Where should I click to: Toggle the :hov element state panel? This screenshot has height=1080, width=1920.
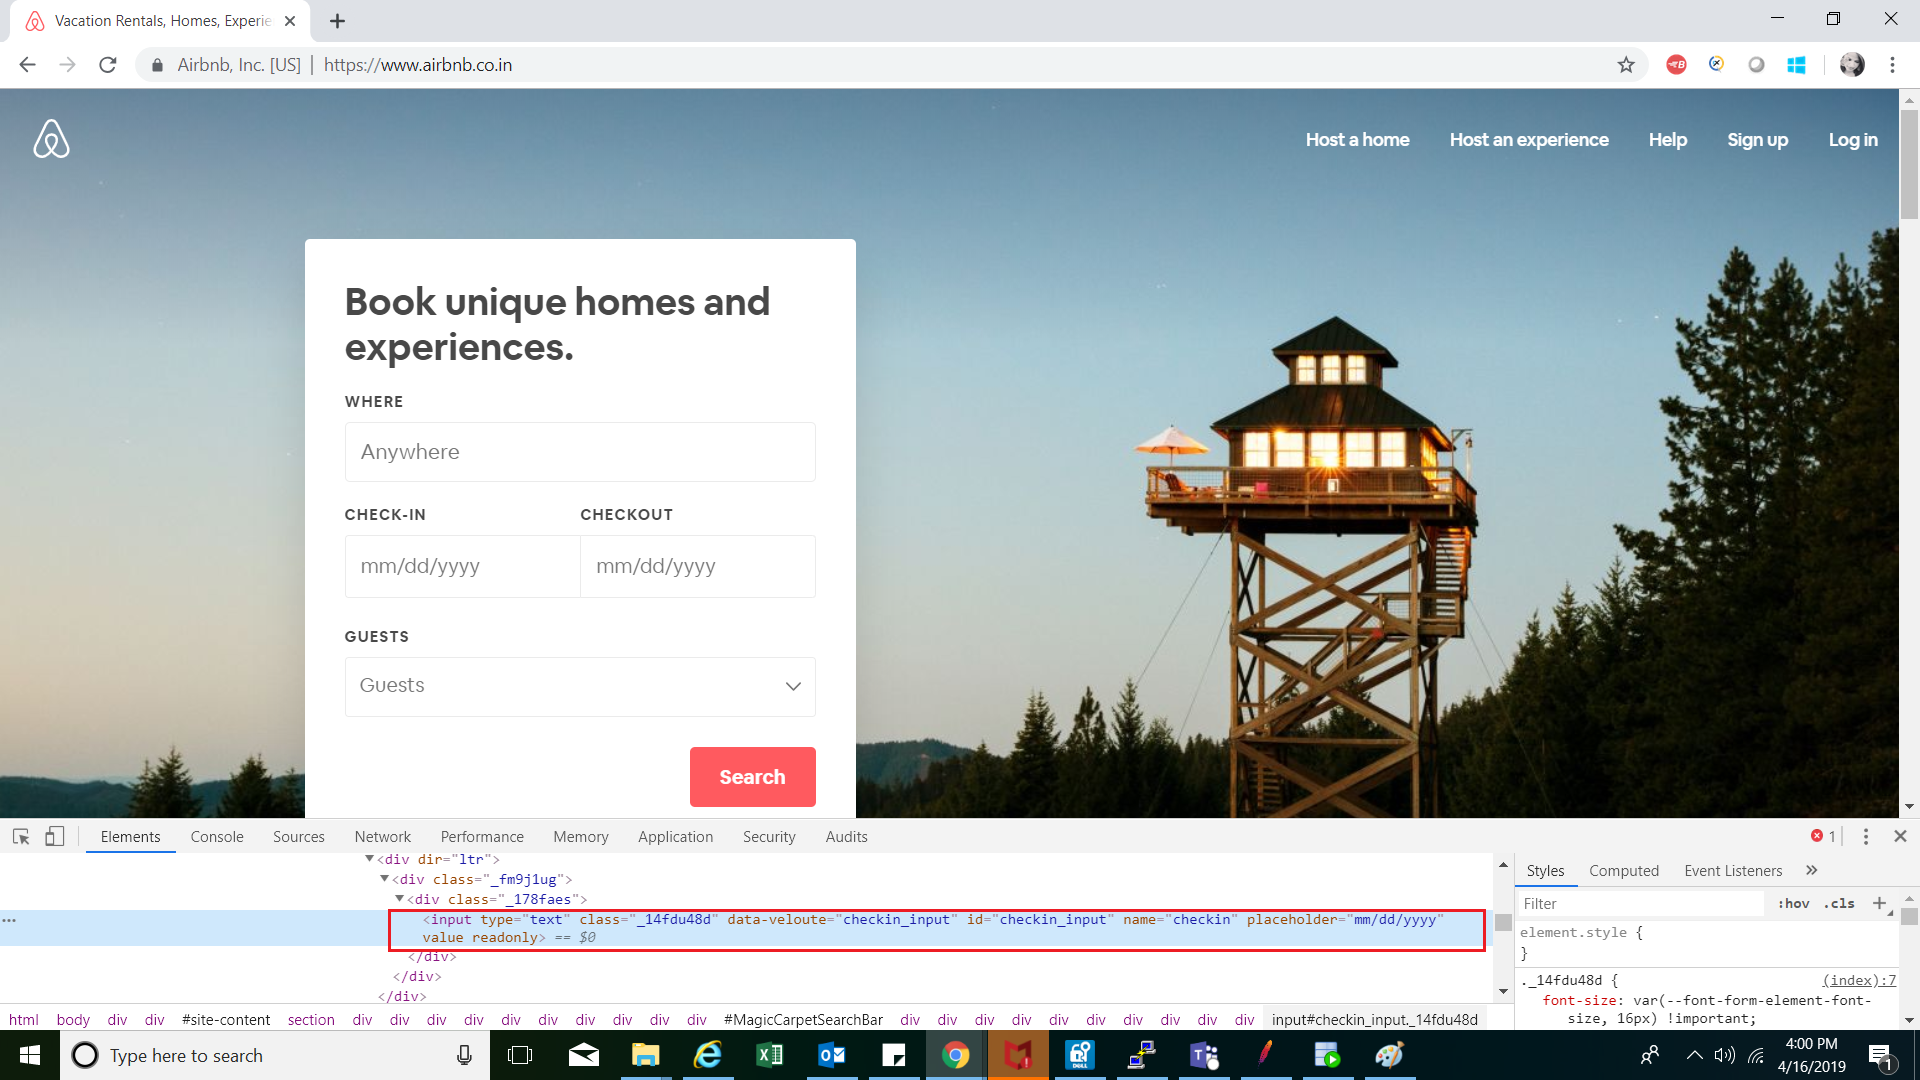[x=1793, y=903]
